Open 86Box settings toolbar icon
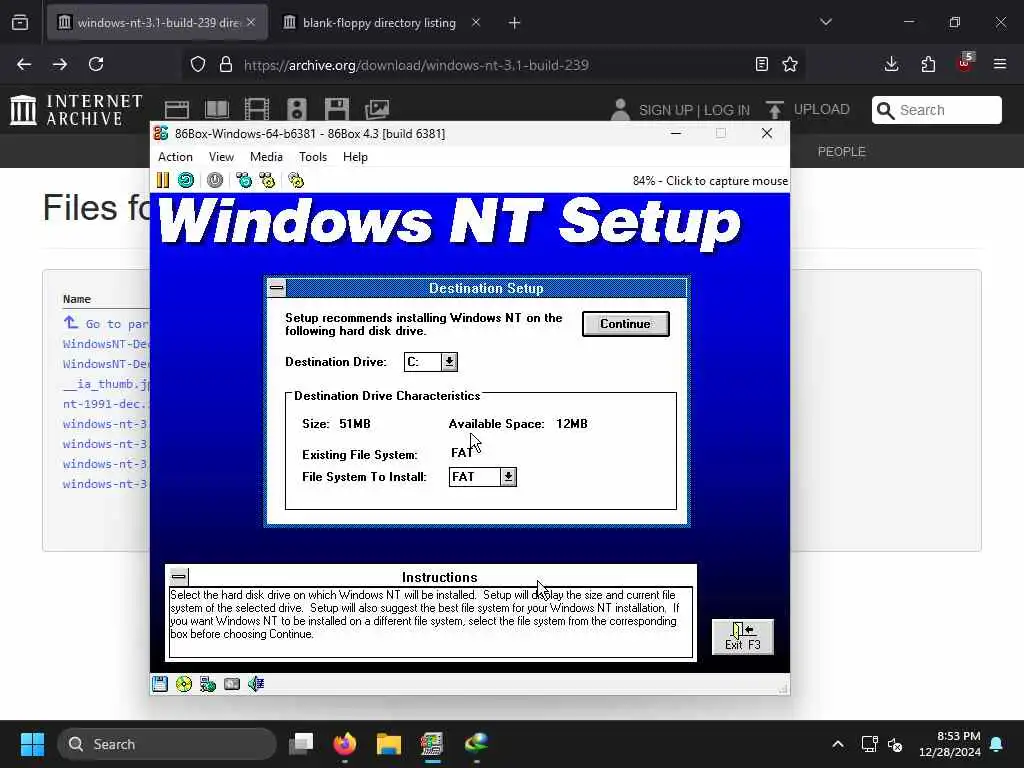 click(x=296, y=180)
